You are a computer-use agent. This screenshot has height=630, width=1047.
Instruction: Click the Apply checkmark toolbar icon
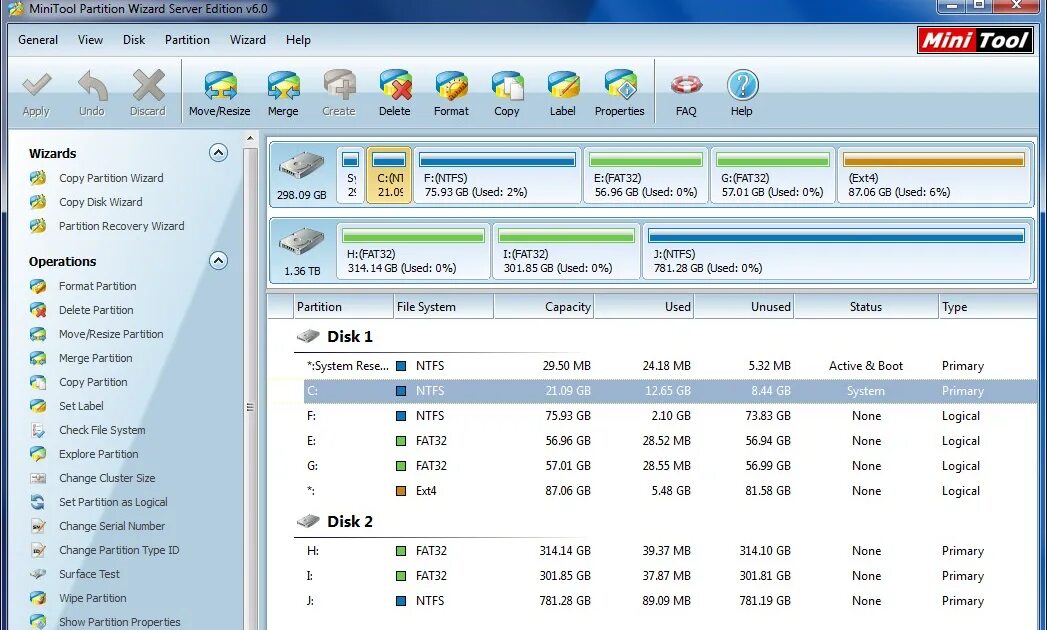[x=36, y=86]
